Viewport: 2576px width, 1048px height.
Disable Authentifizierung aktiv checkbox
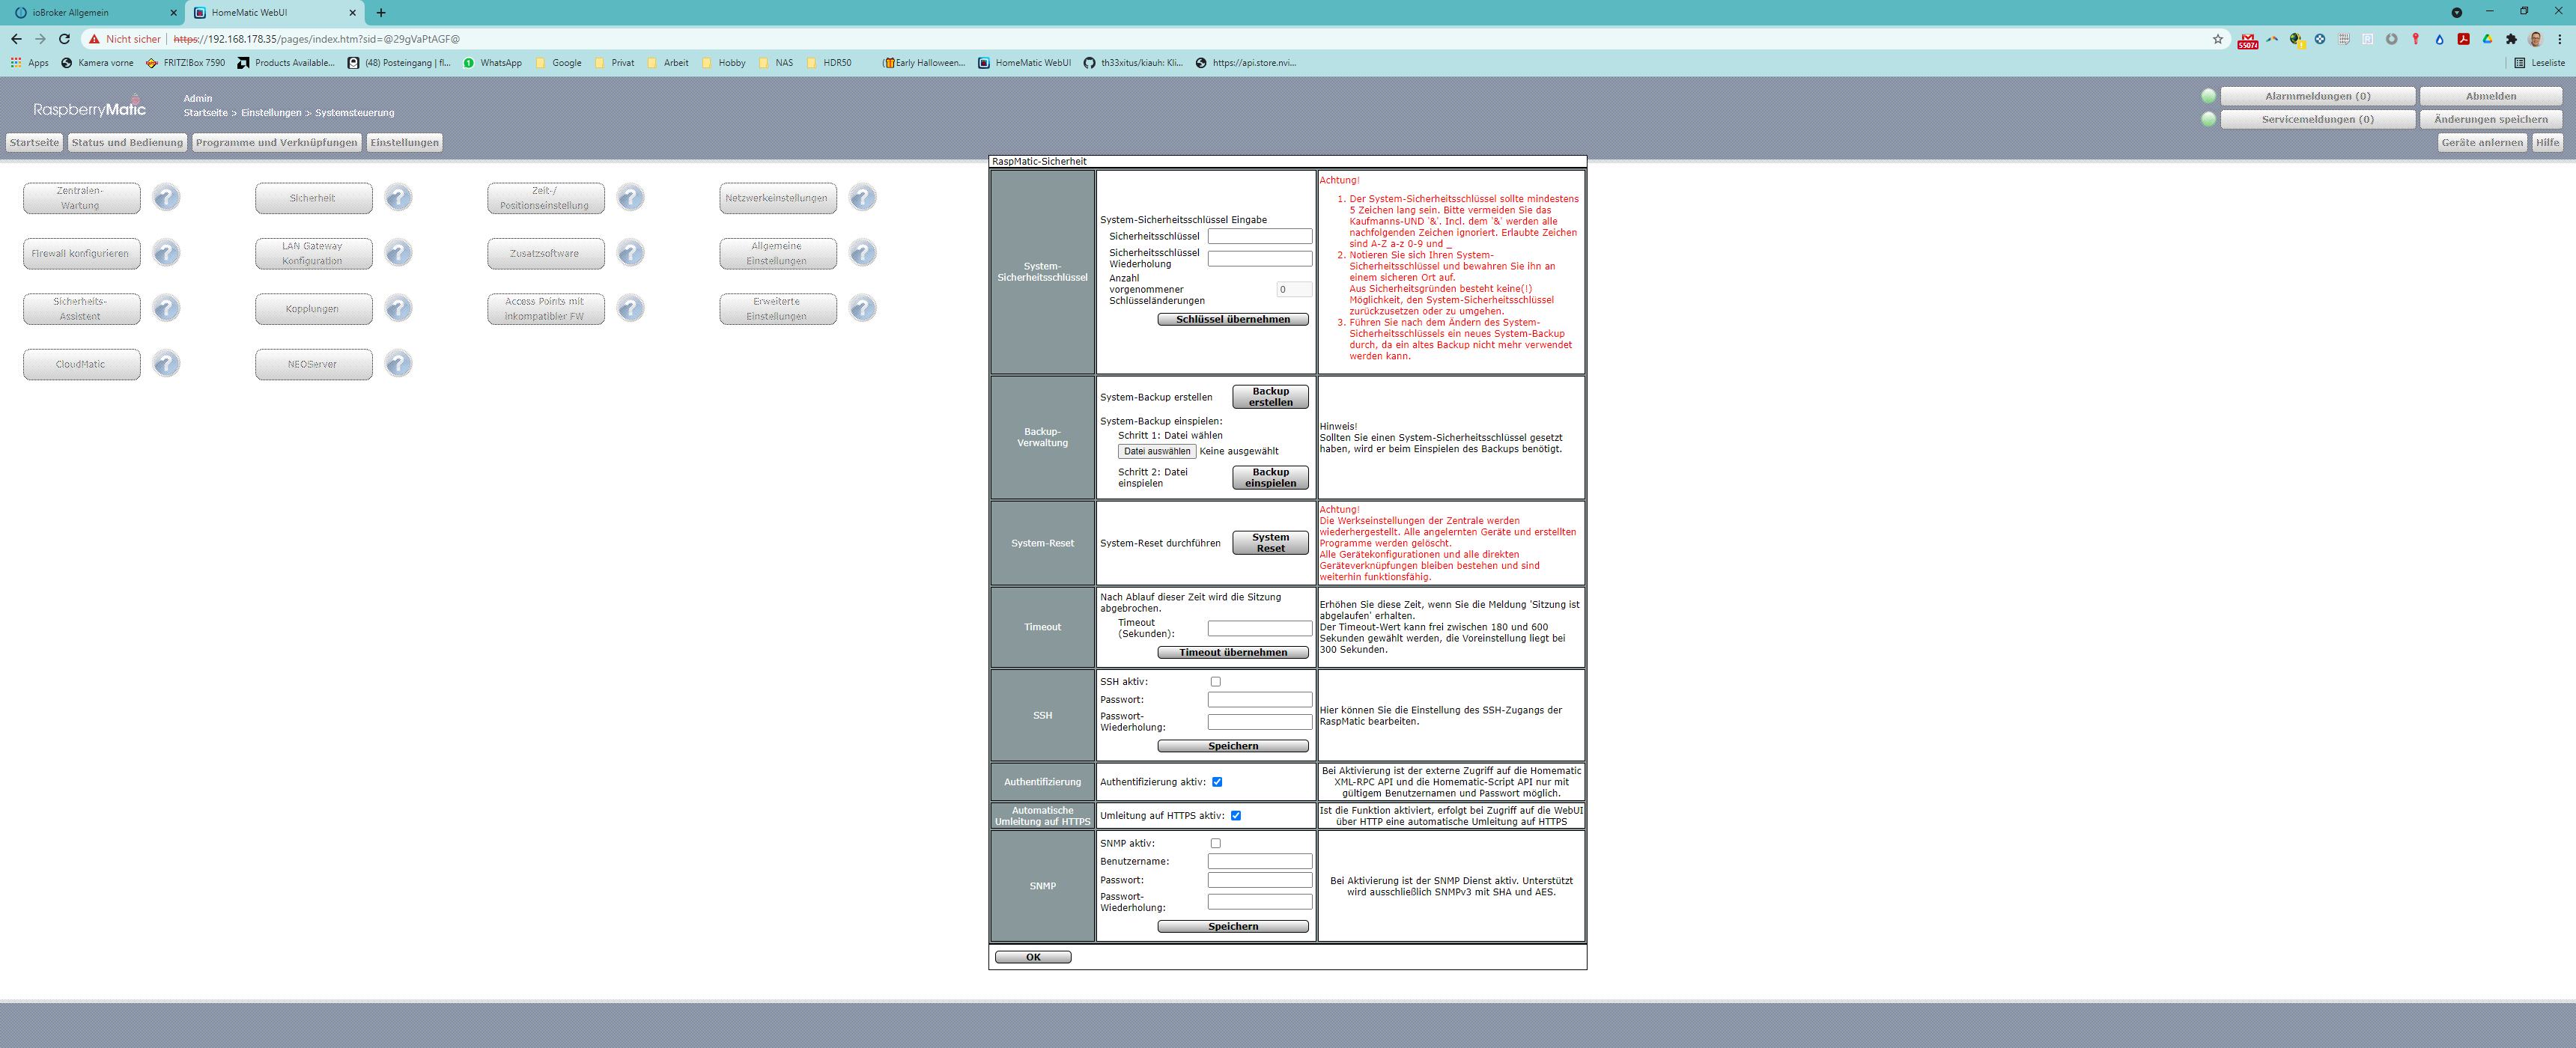pyautogui.click(x=1217, y=782)
